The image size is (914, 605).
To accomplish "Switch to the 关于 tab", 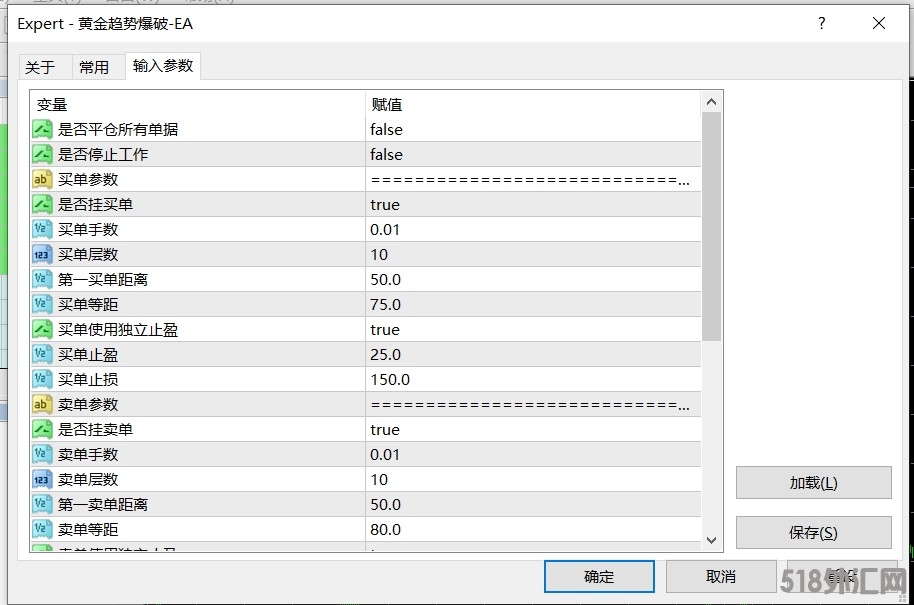I will 41,67.
